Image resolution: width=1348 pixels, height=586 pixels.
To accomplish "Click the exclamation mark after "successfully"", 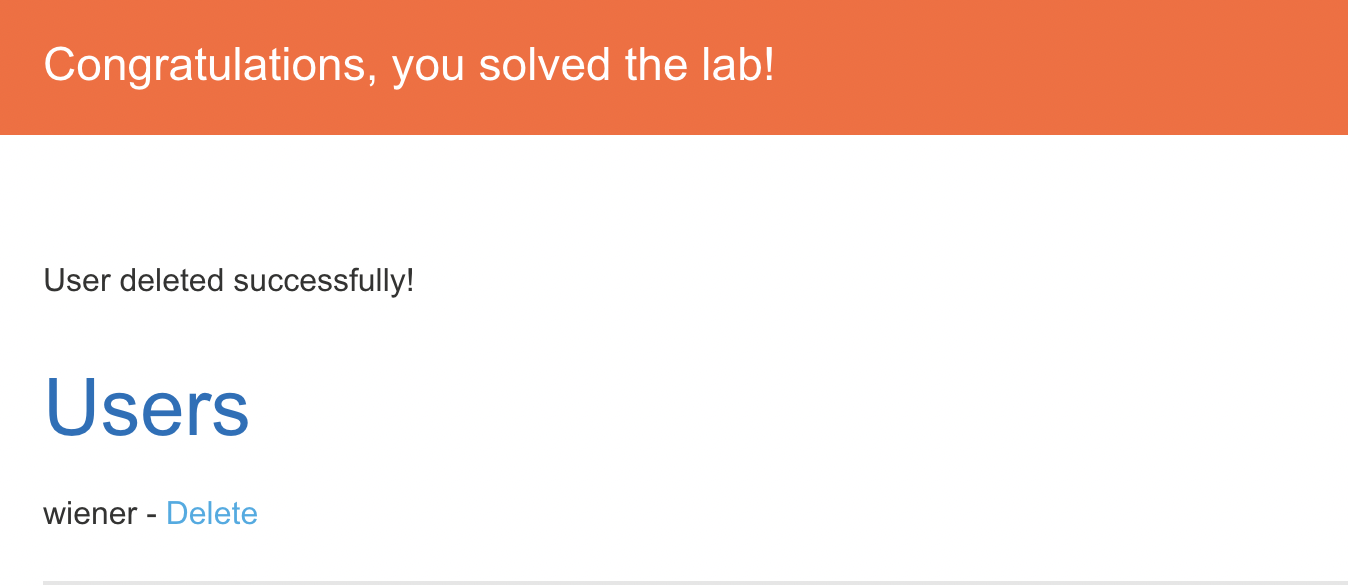I will (x=410, y=281).
